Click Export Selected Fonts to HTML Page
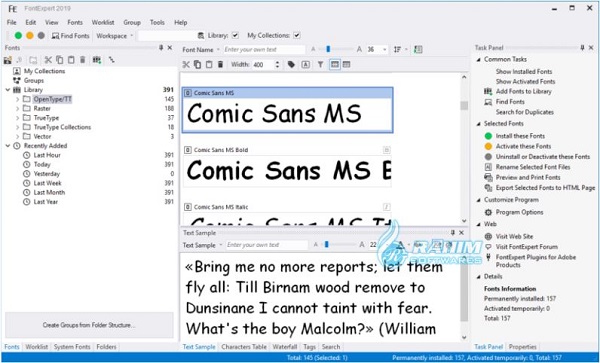Image resolution: width=600 pixels, height=363 pixels. click(x=545, y=188)
